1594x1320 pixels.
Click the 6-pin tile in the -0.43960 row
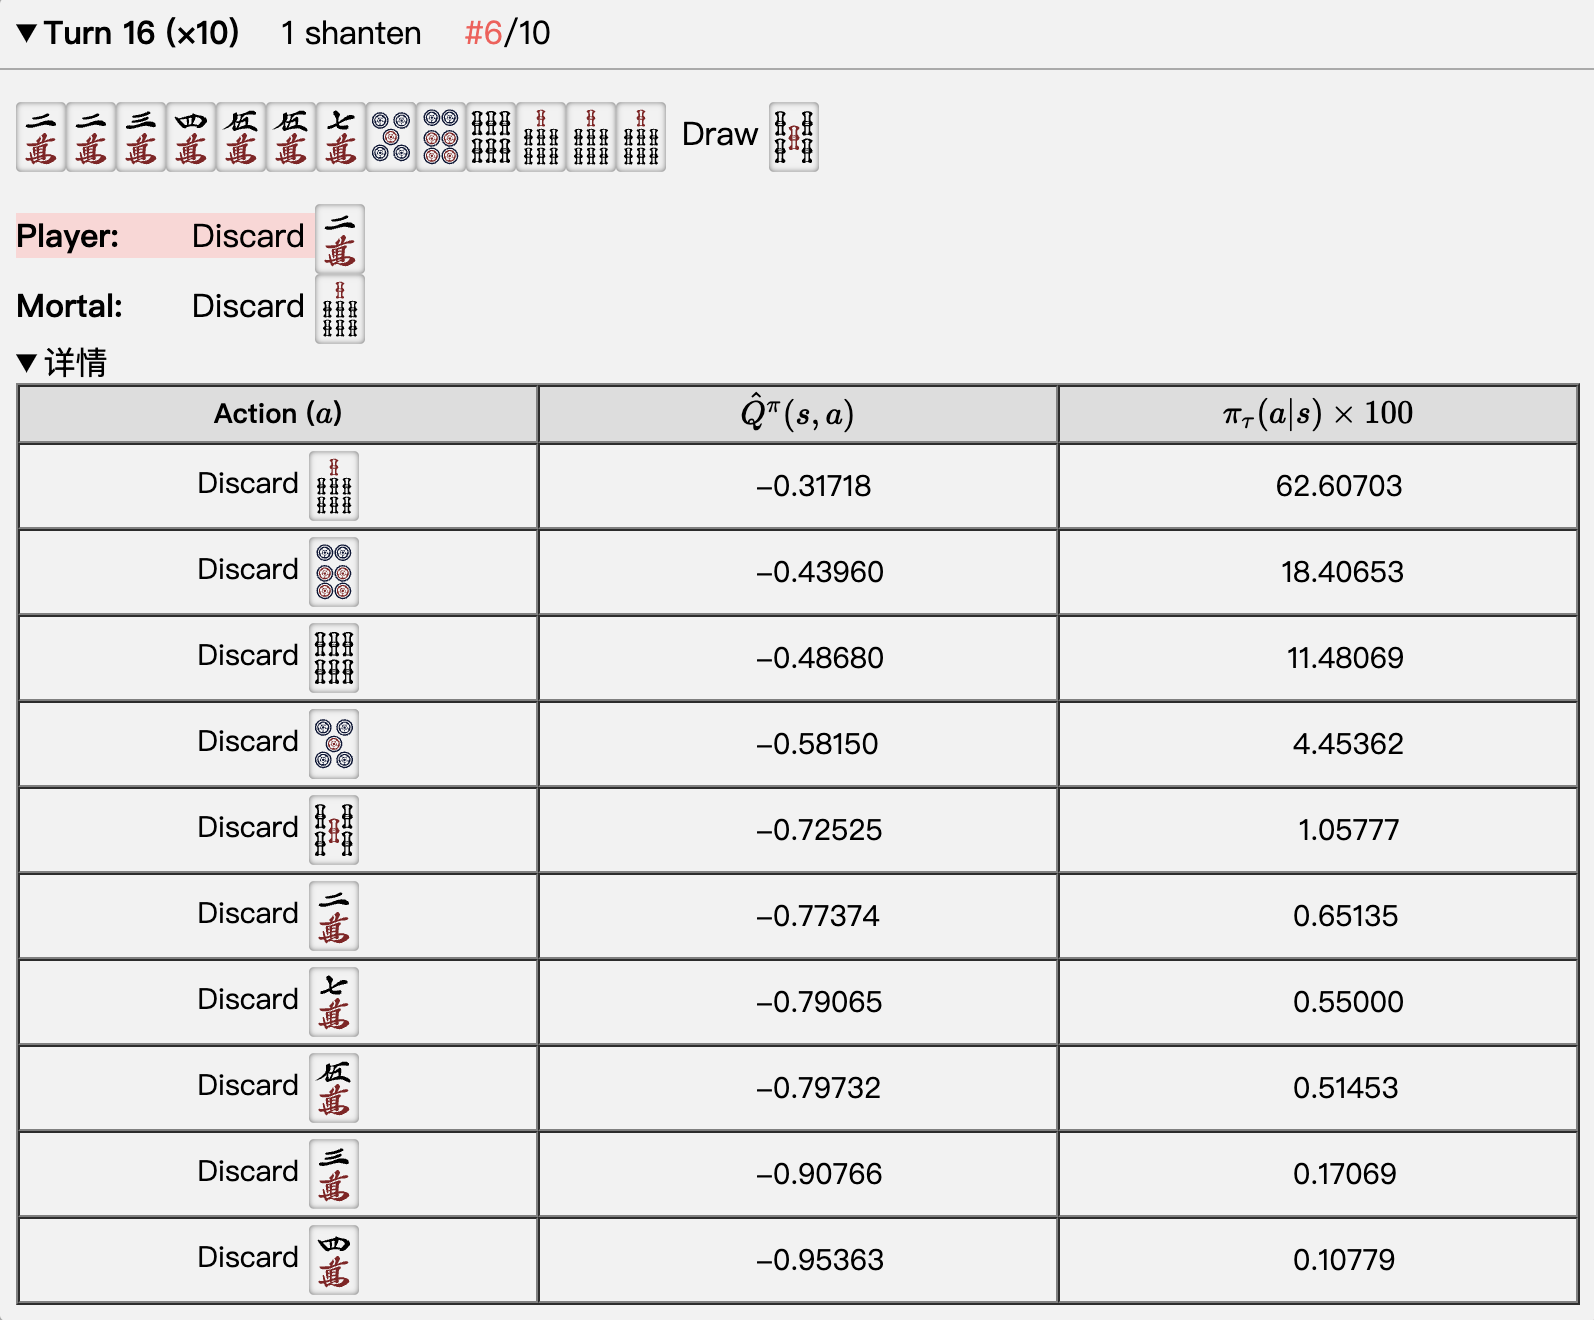pos(334,572)
